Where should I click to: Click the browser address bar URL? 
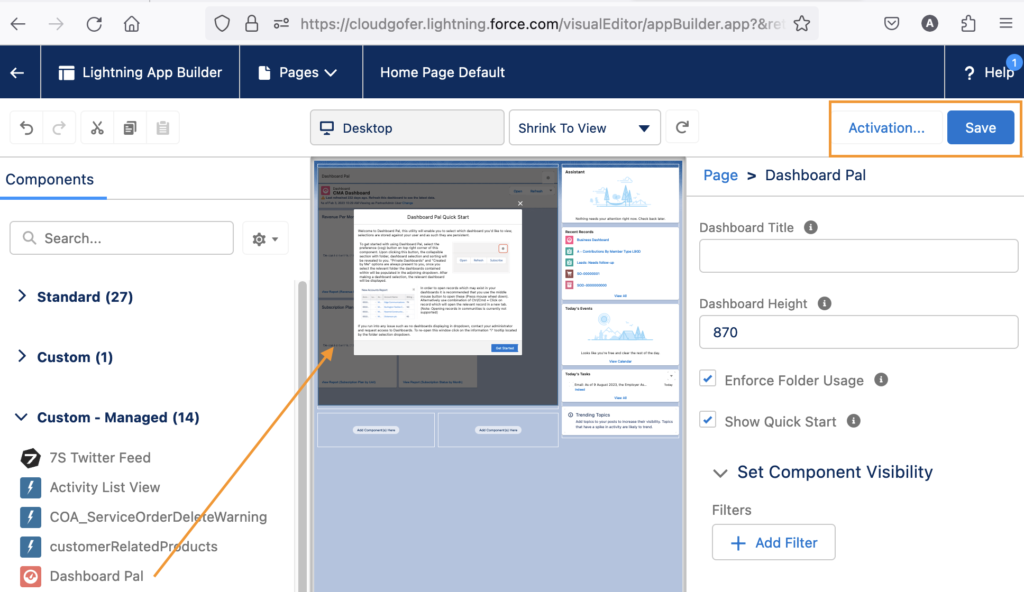[541, 24]
